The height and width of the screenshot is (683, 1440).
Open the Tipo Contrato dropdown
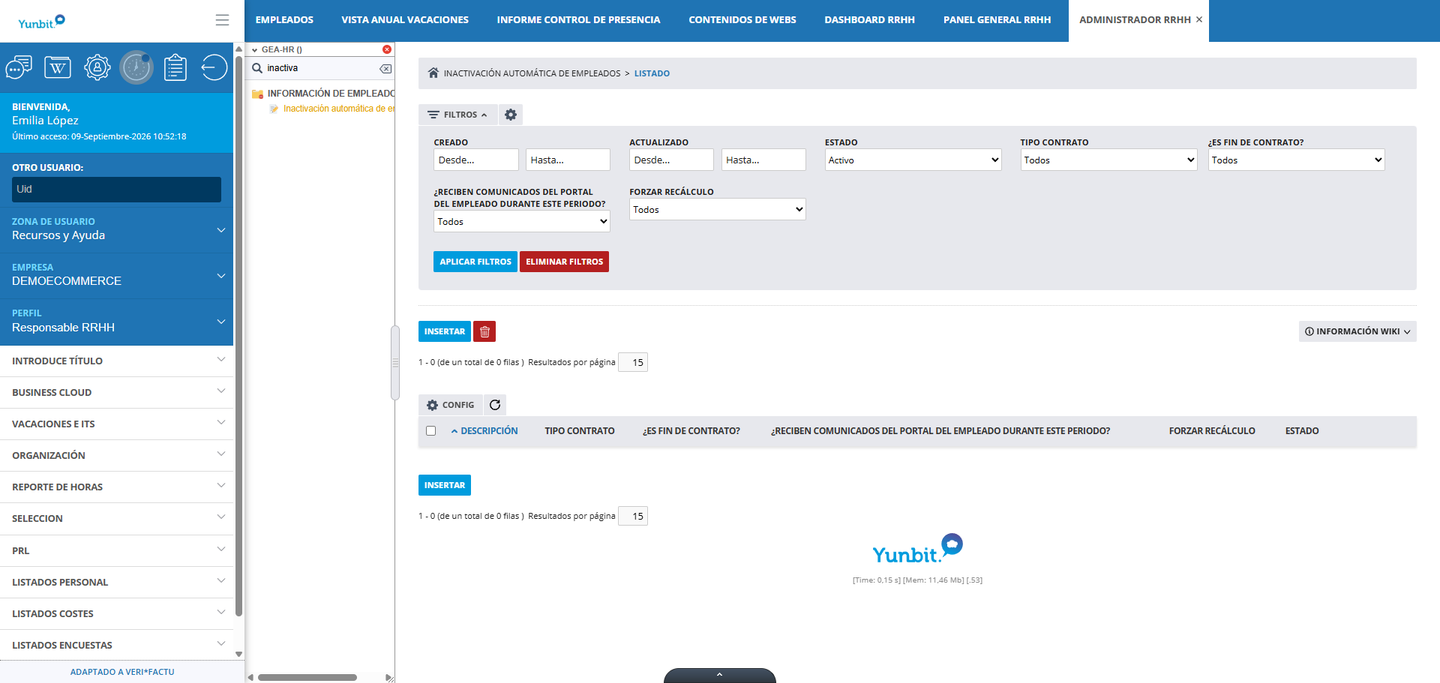(x=1109, y=160)
